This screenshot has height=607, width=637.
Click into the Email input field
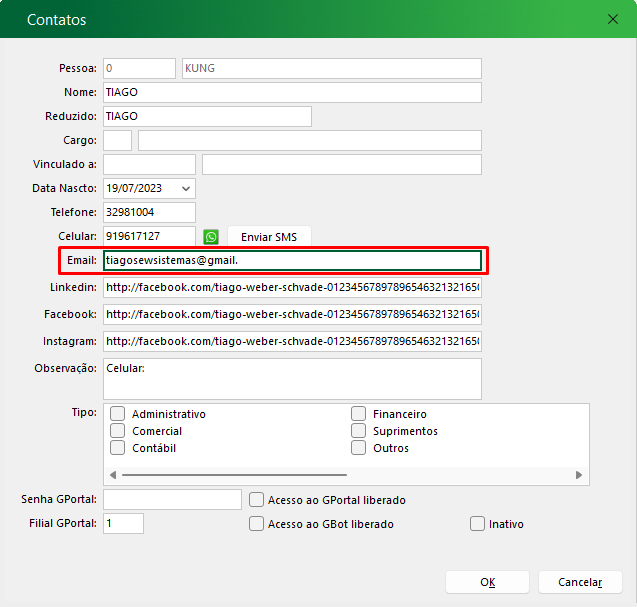click(x=291, y=261)
